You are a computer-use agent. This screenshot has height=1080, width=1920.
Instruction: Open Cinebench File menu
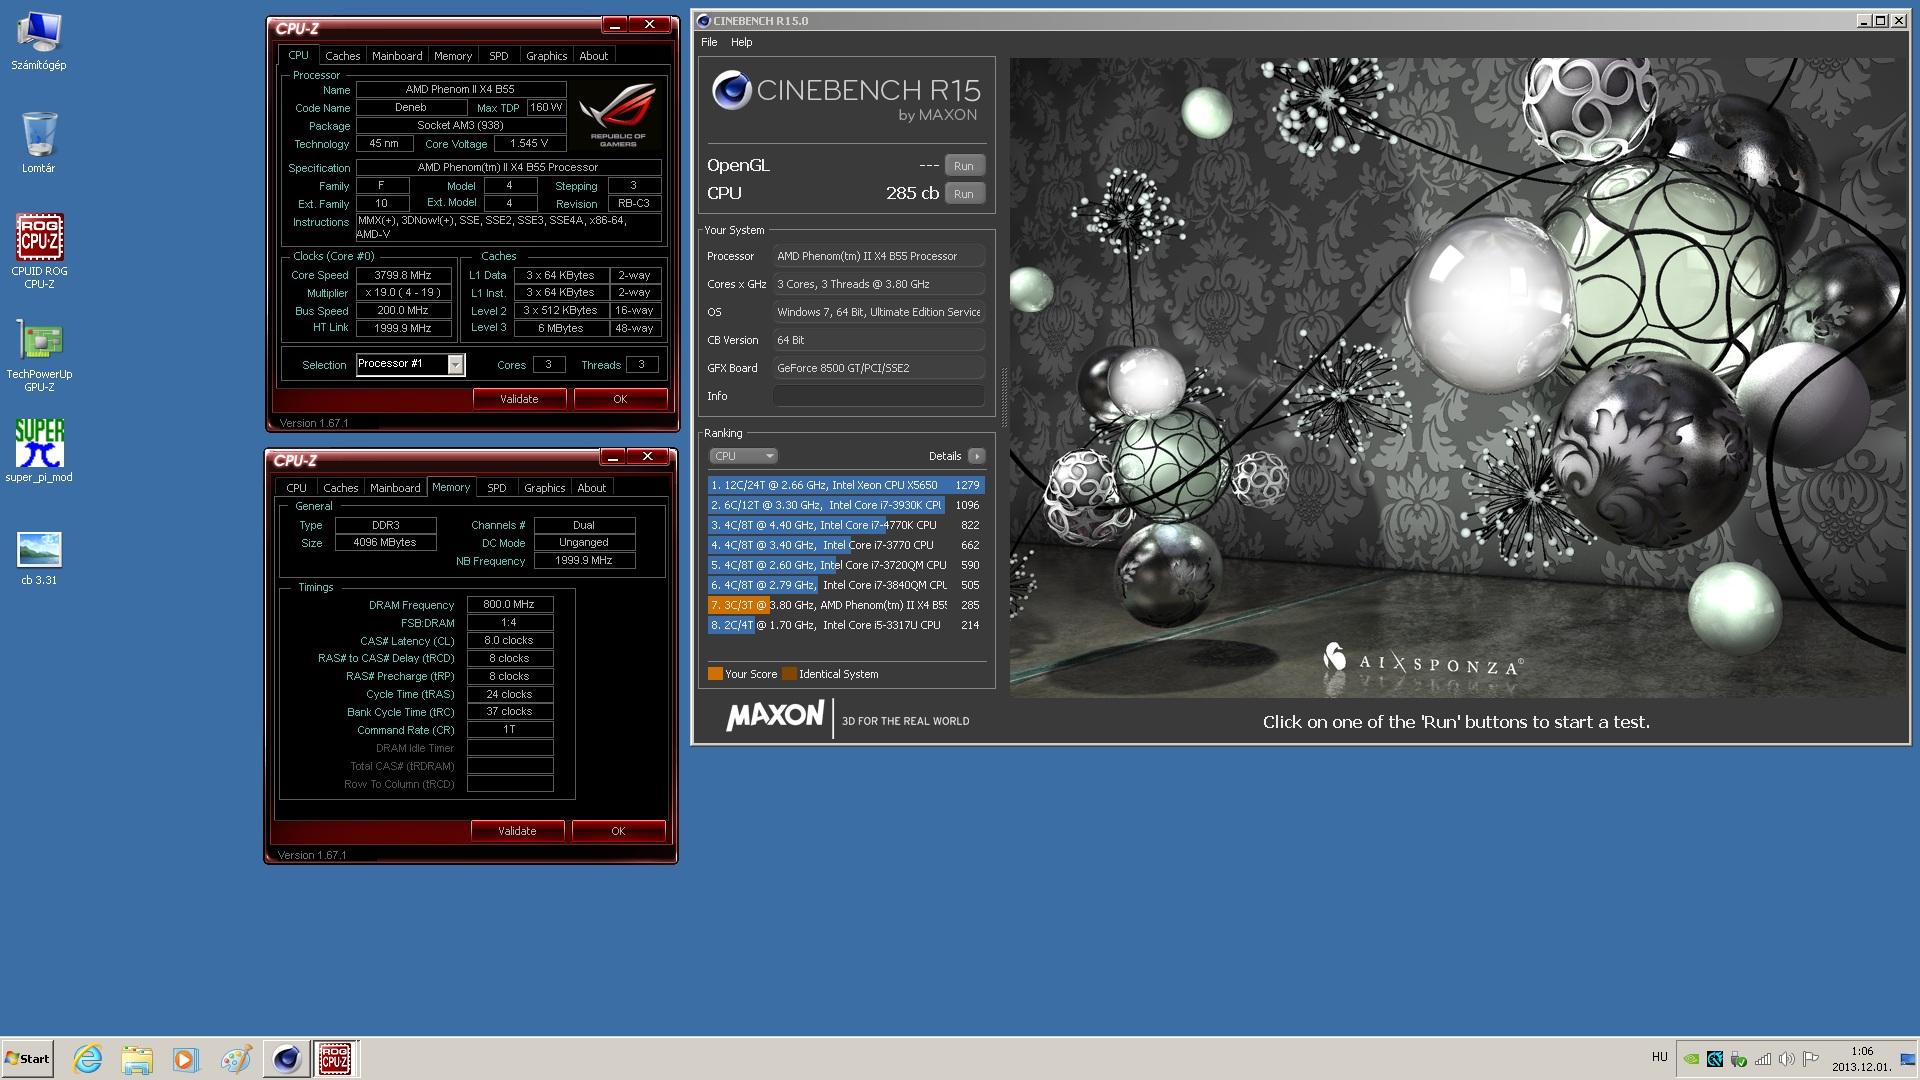(x=709, y=42)
